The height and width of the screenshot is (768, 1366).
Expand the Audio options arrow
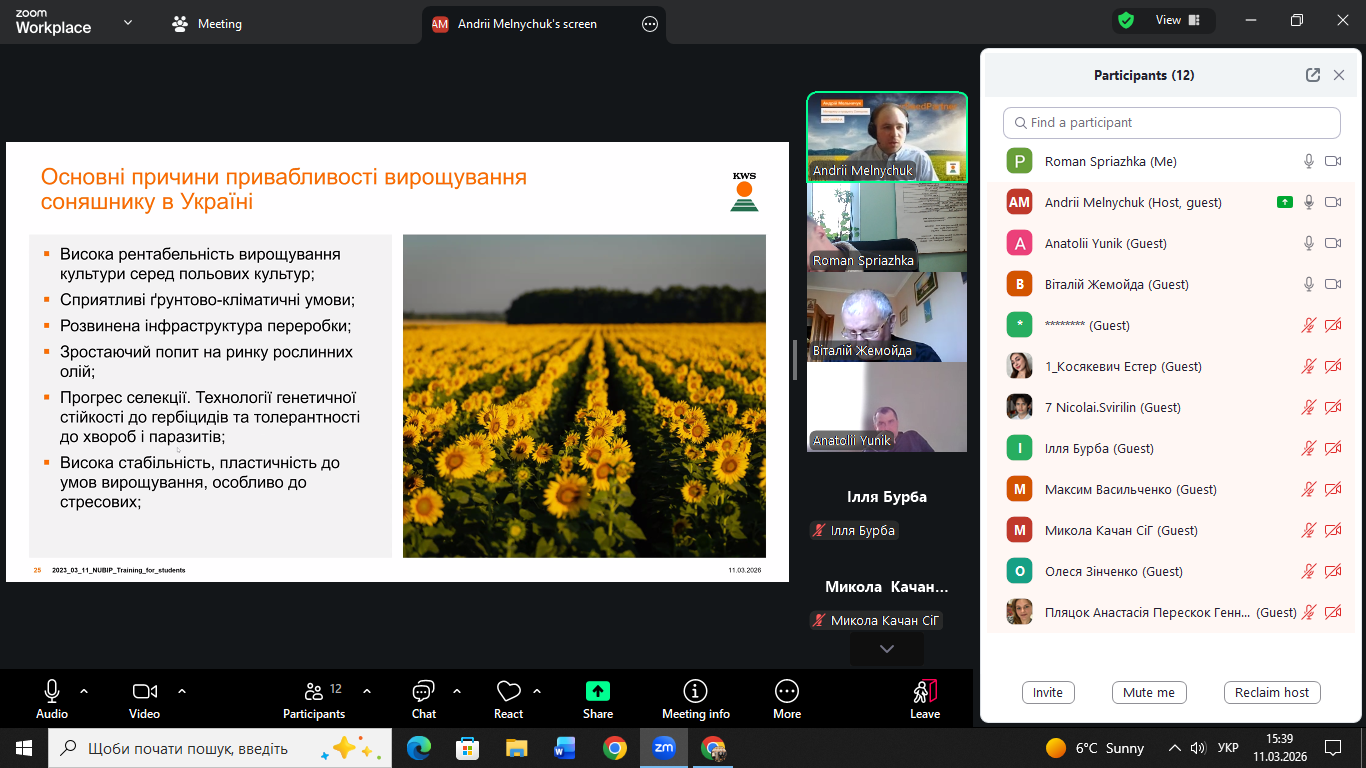(x=84, y=691)
